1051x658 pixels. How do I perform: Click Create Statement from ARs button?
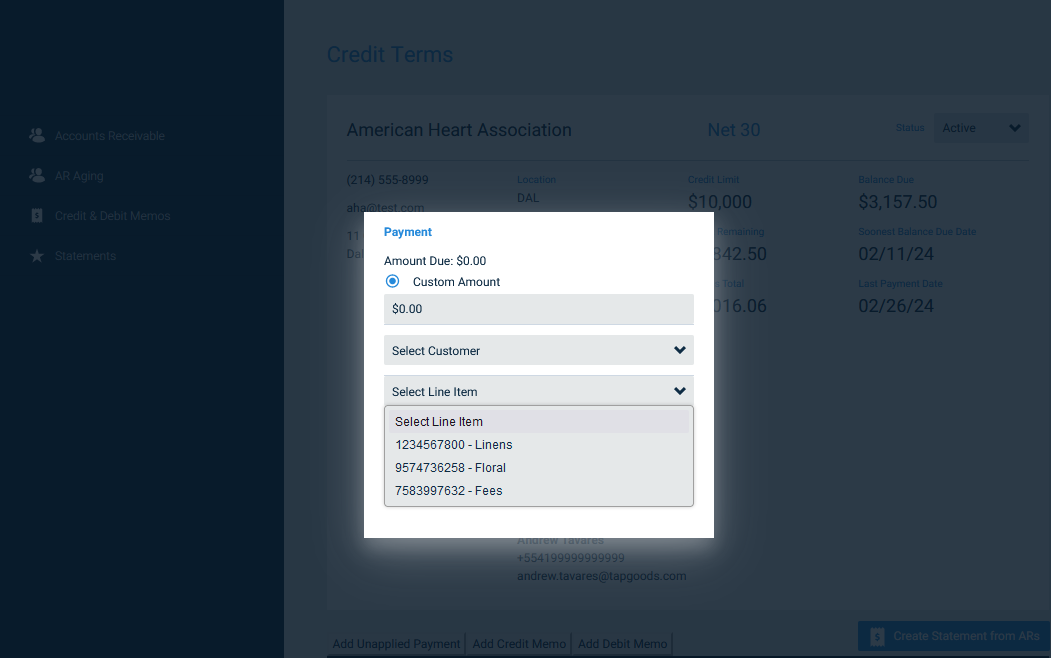coord(954,637)
